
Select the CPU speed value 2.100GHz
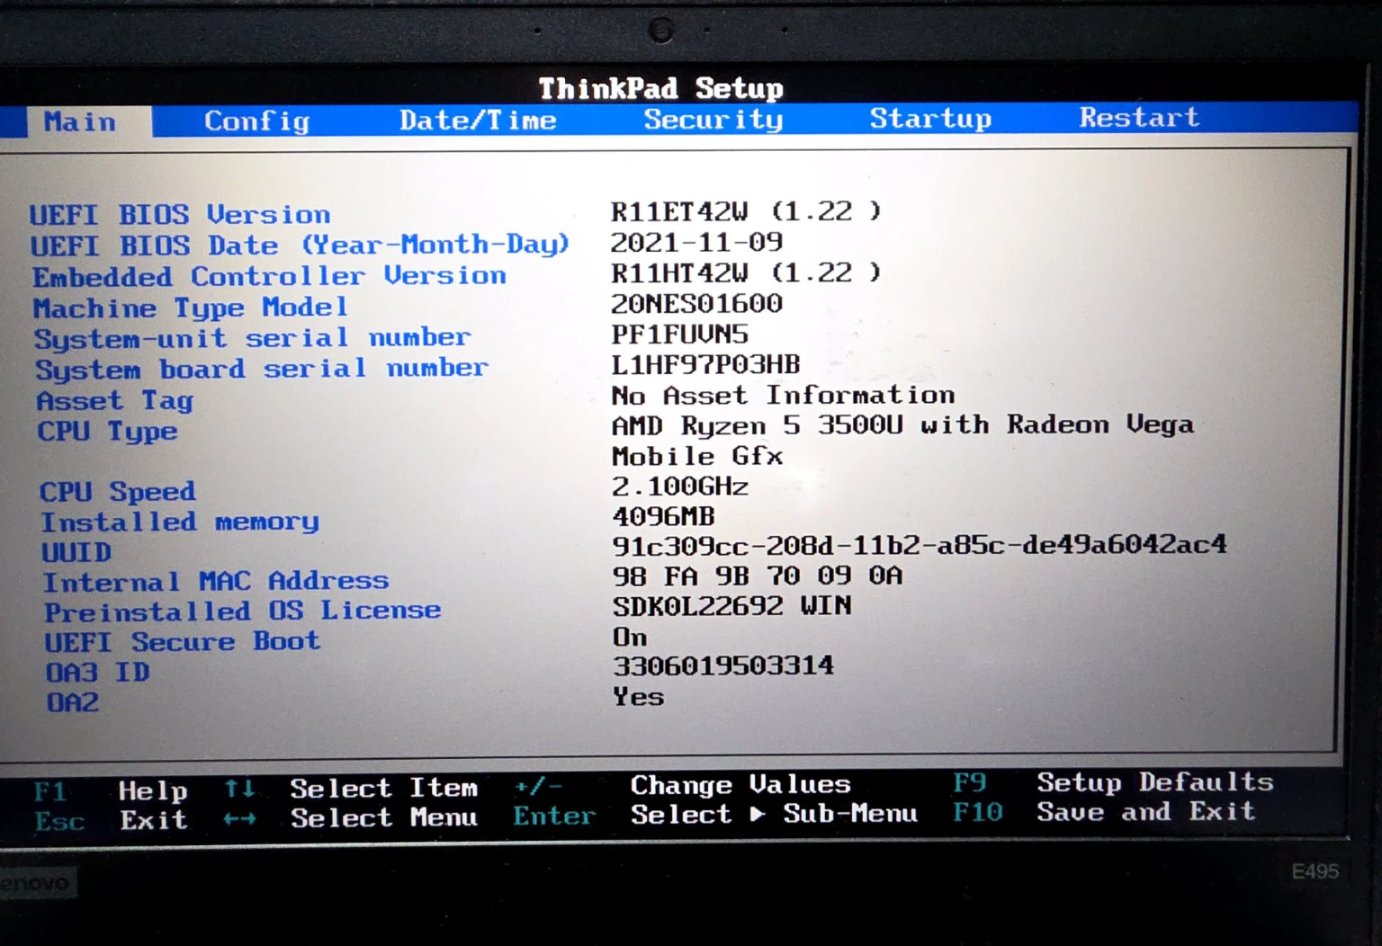680,487
